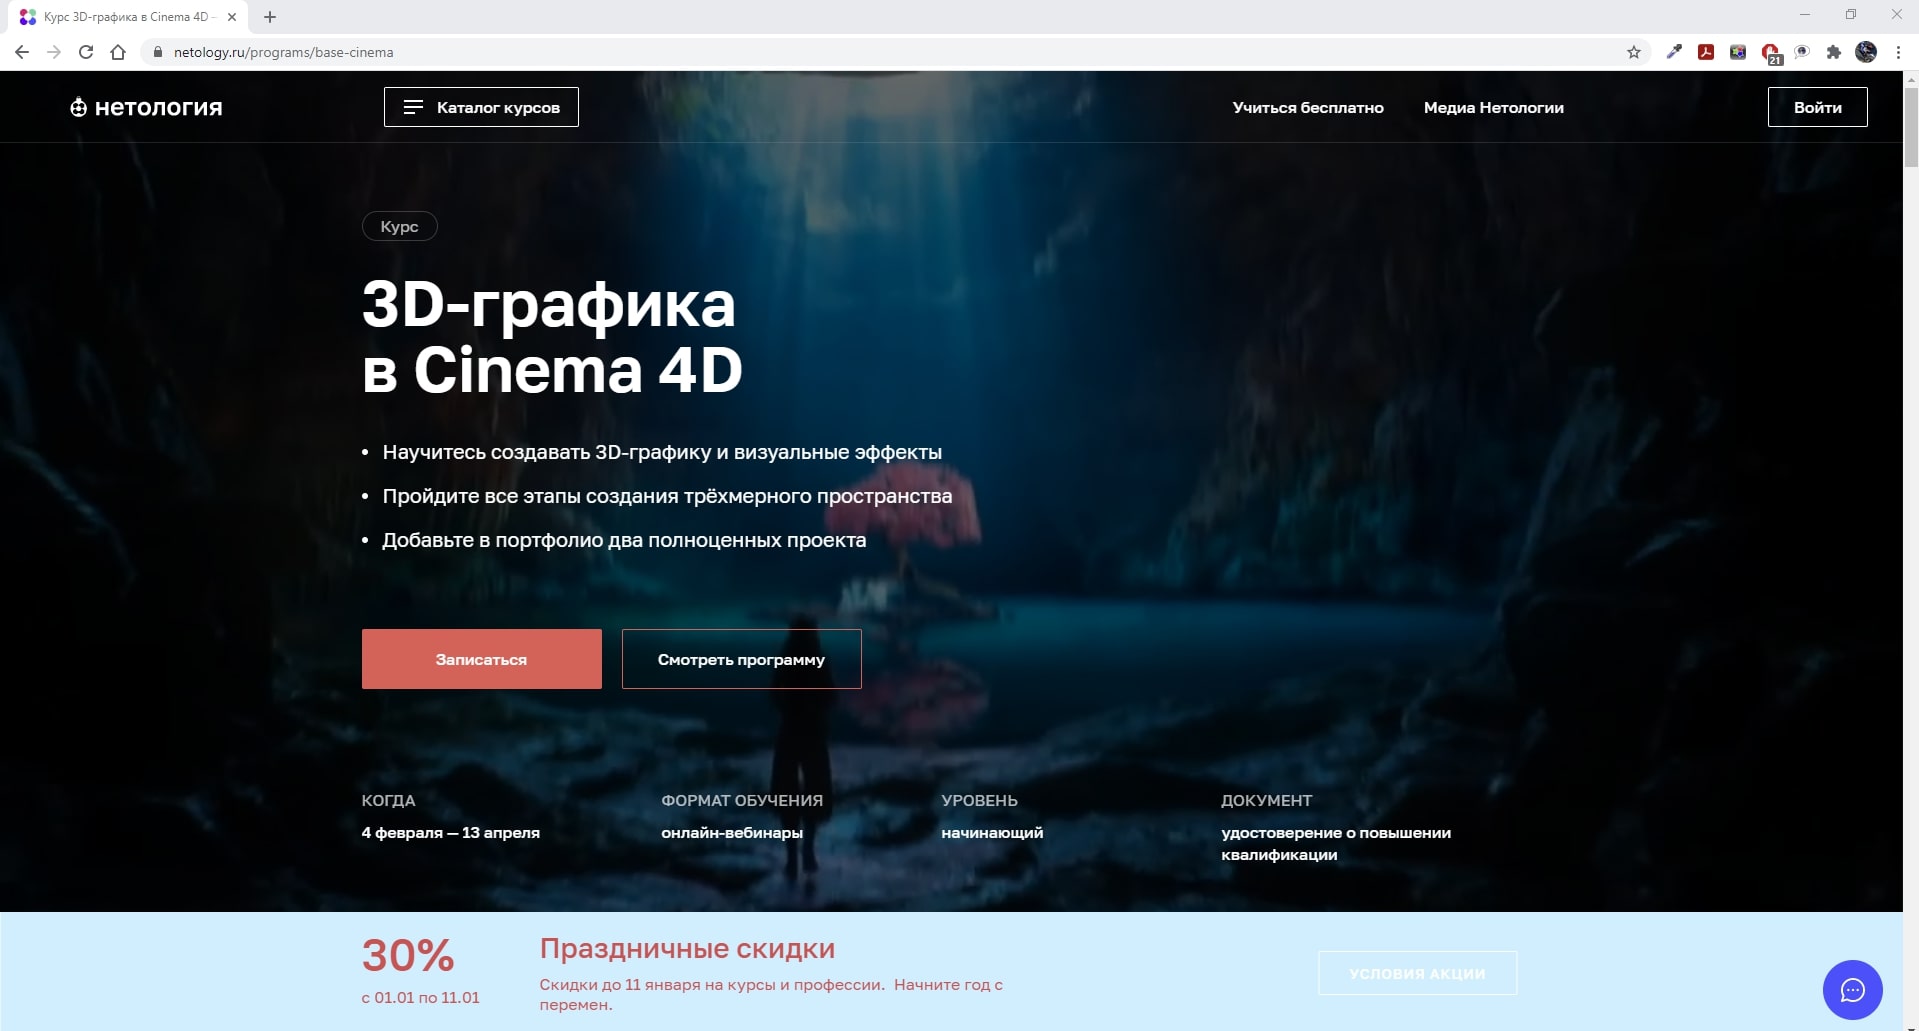Click the 'с 01.01 по 11.01' text
Screen dimensions: 1919x1031
tap(420, 997)
